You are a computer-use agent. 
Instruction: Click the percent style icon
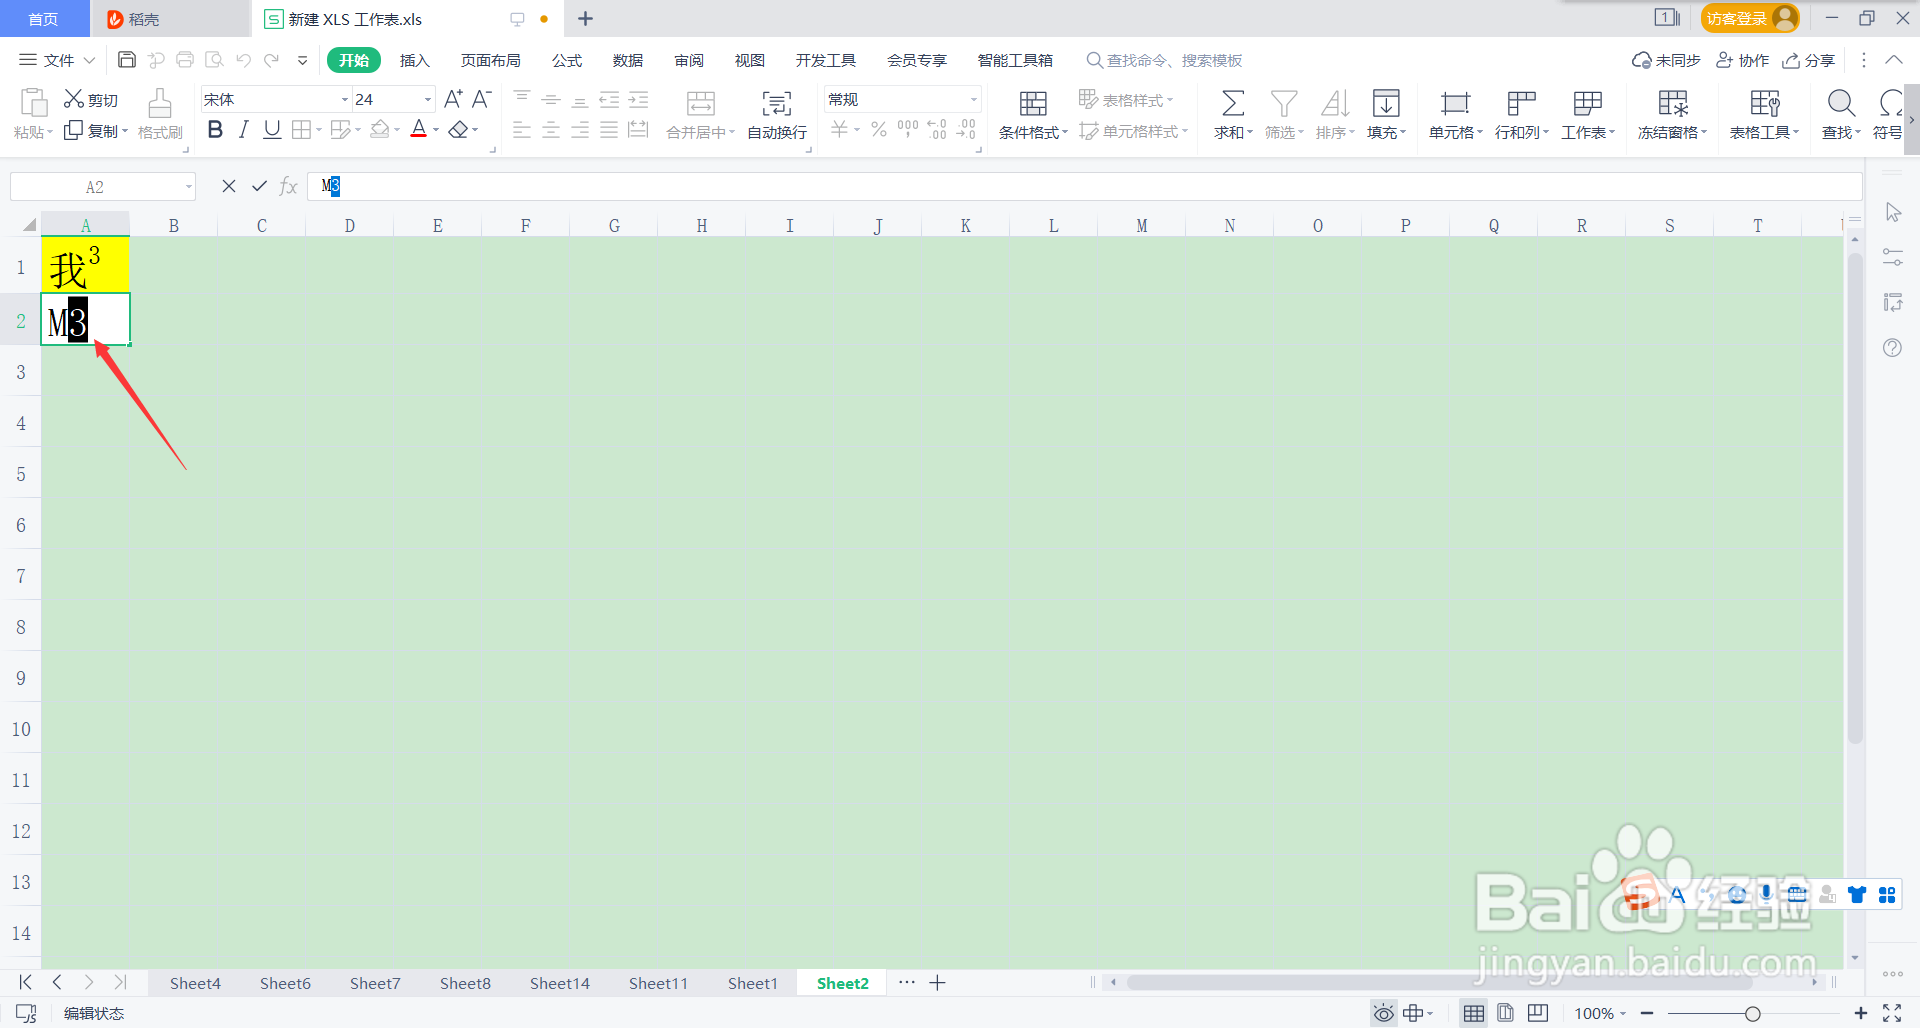879,129
